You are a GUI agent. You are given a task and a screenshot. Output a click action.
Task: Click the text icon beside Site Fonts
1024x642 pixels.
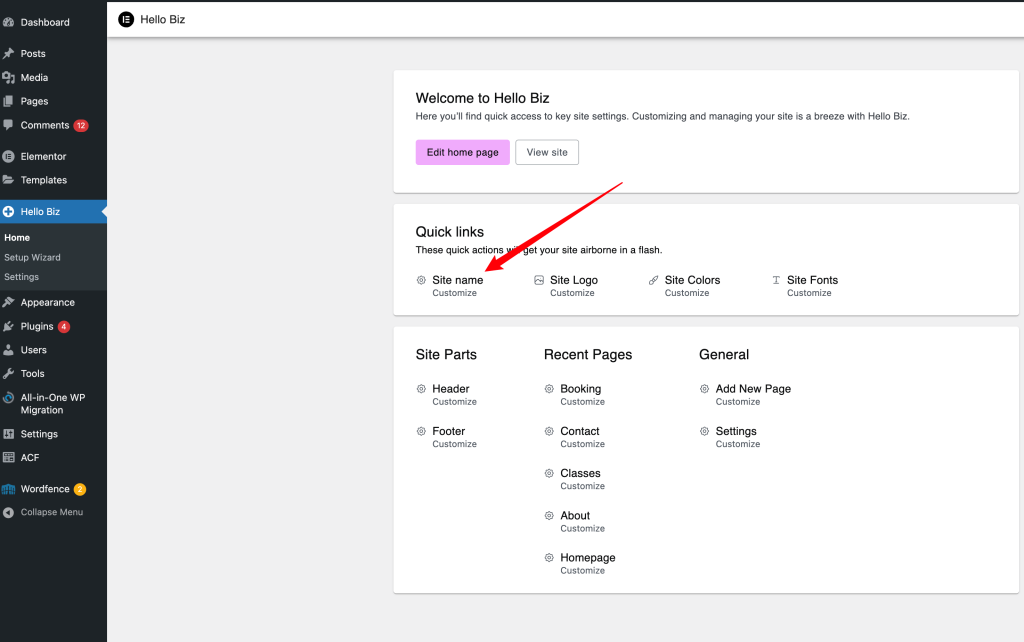tap(776, 280)
